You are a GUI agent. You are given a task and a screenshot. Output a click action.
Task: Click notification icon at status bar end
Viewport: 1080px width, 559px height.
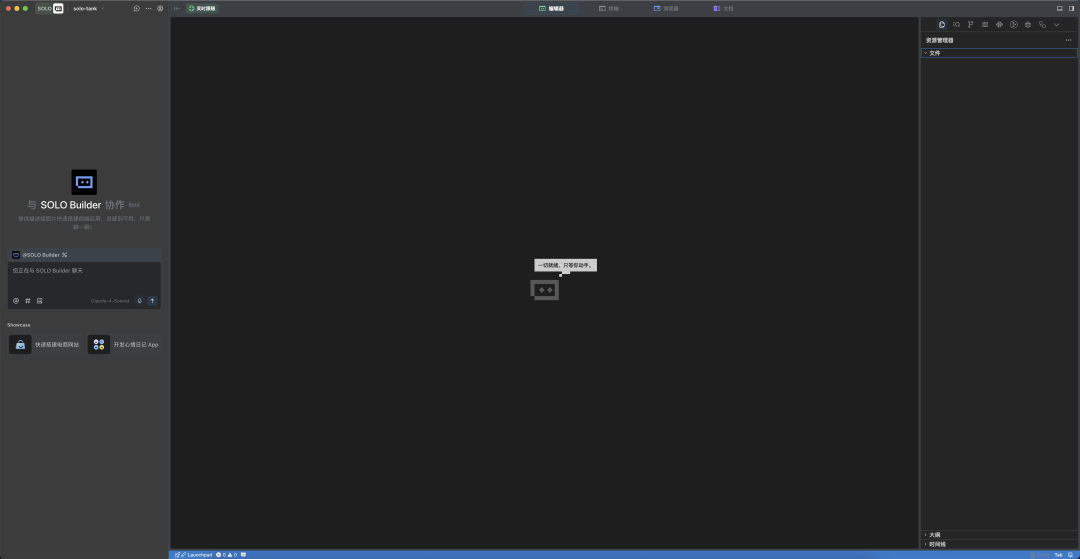click(x=1070, y=555)
